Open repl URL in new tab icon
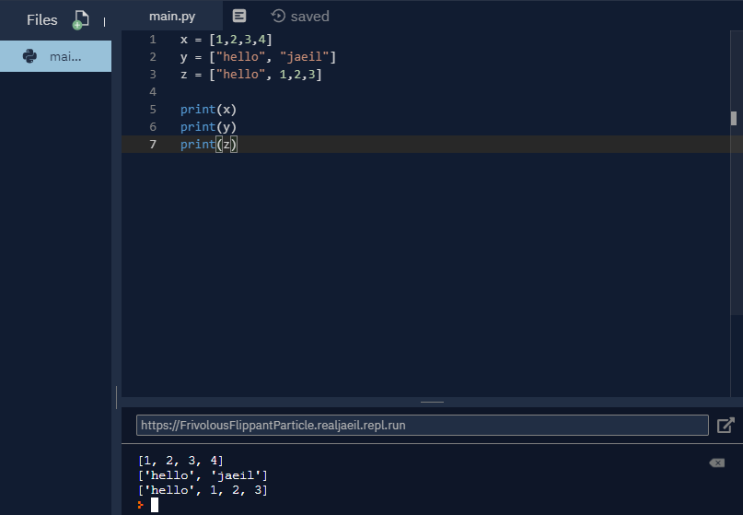Viewport: 743px width, 515px height. pyautogui.click(x=725, y=425)
